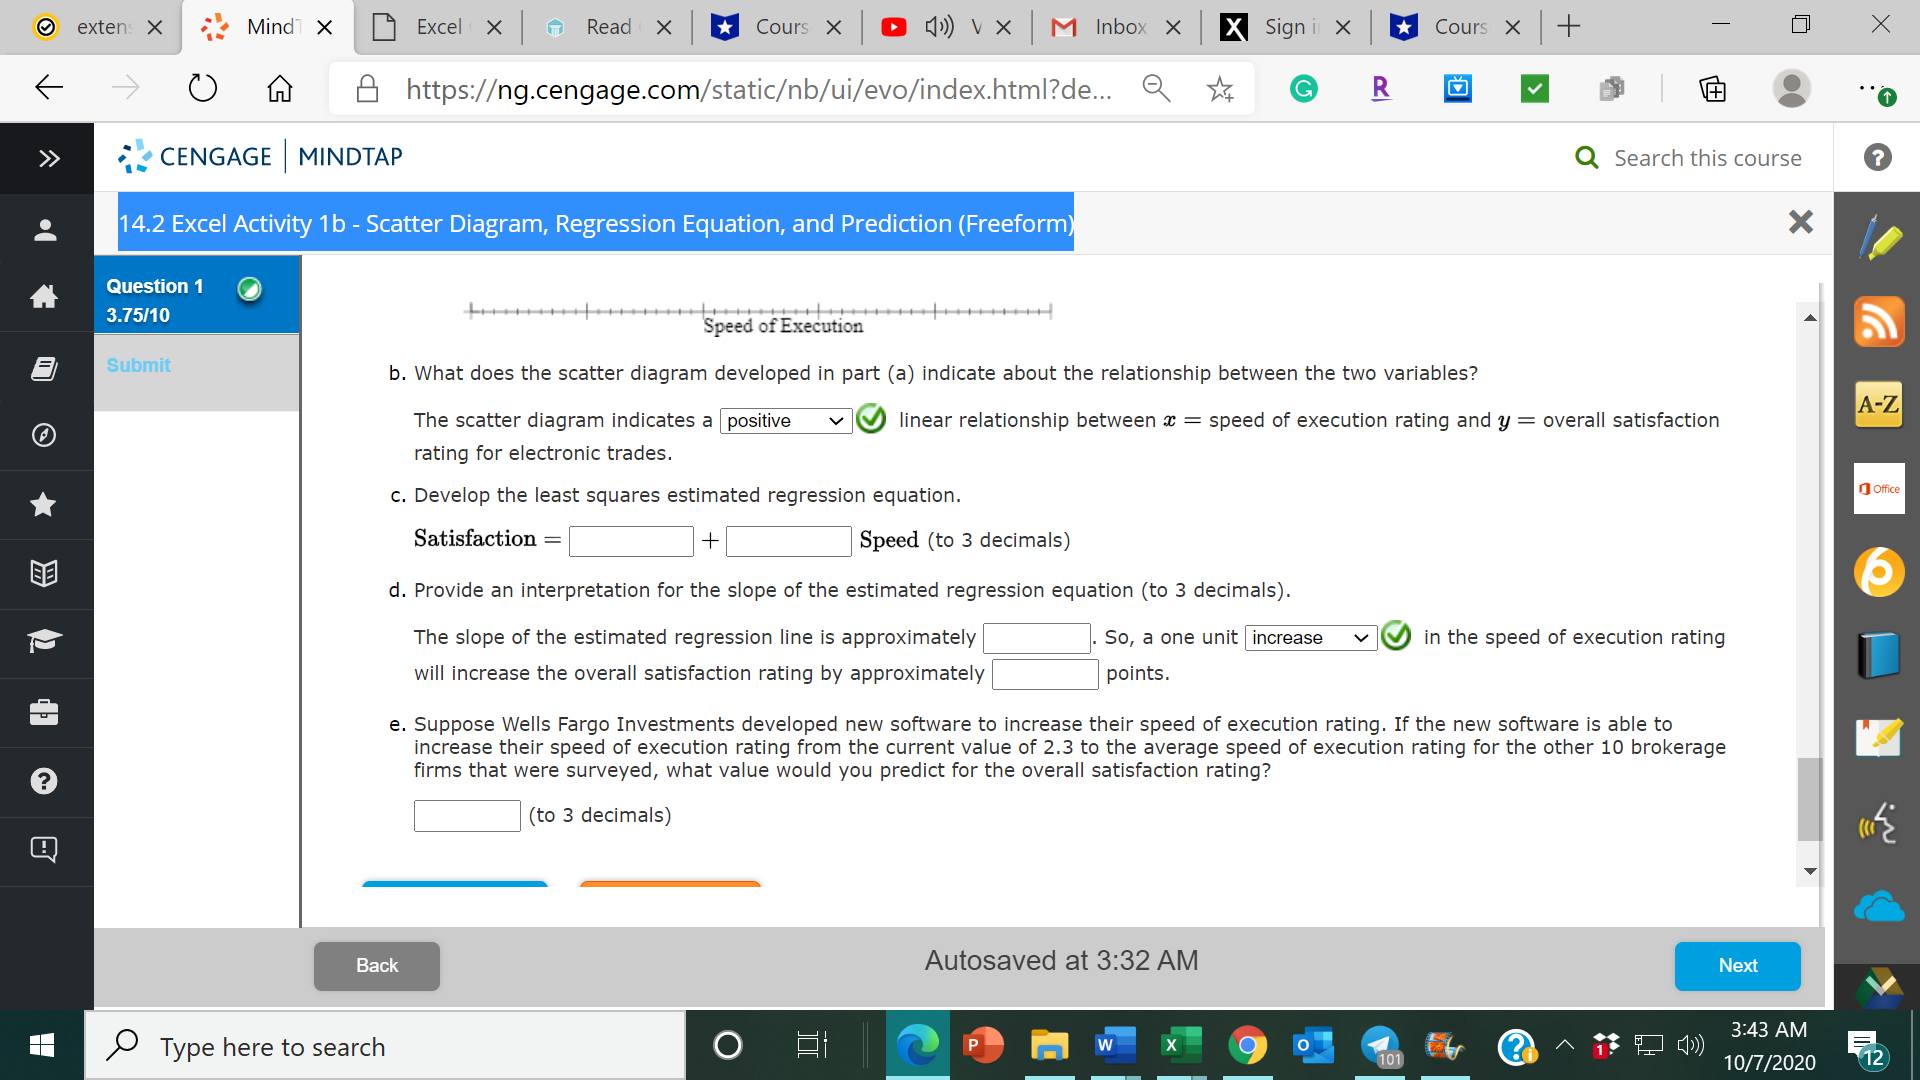Open the compass icon in left navigation
The width and height of the screenshot is (1920, 1080).
(44, 435)
